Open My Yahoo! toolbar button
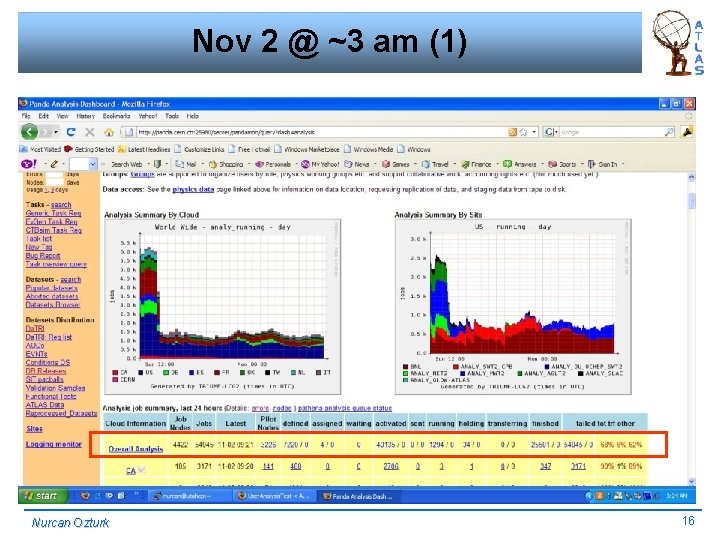This screenshot has width=720, height=540. click(x=320, y=164)
